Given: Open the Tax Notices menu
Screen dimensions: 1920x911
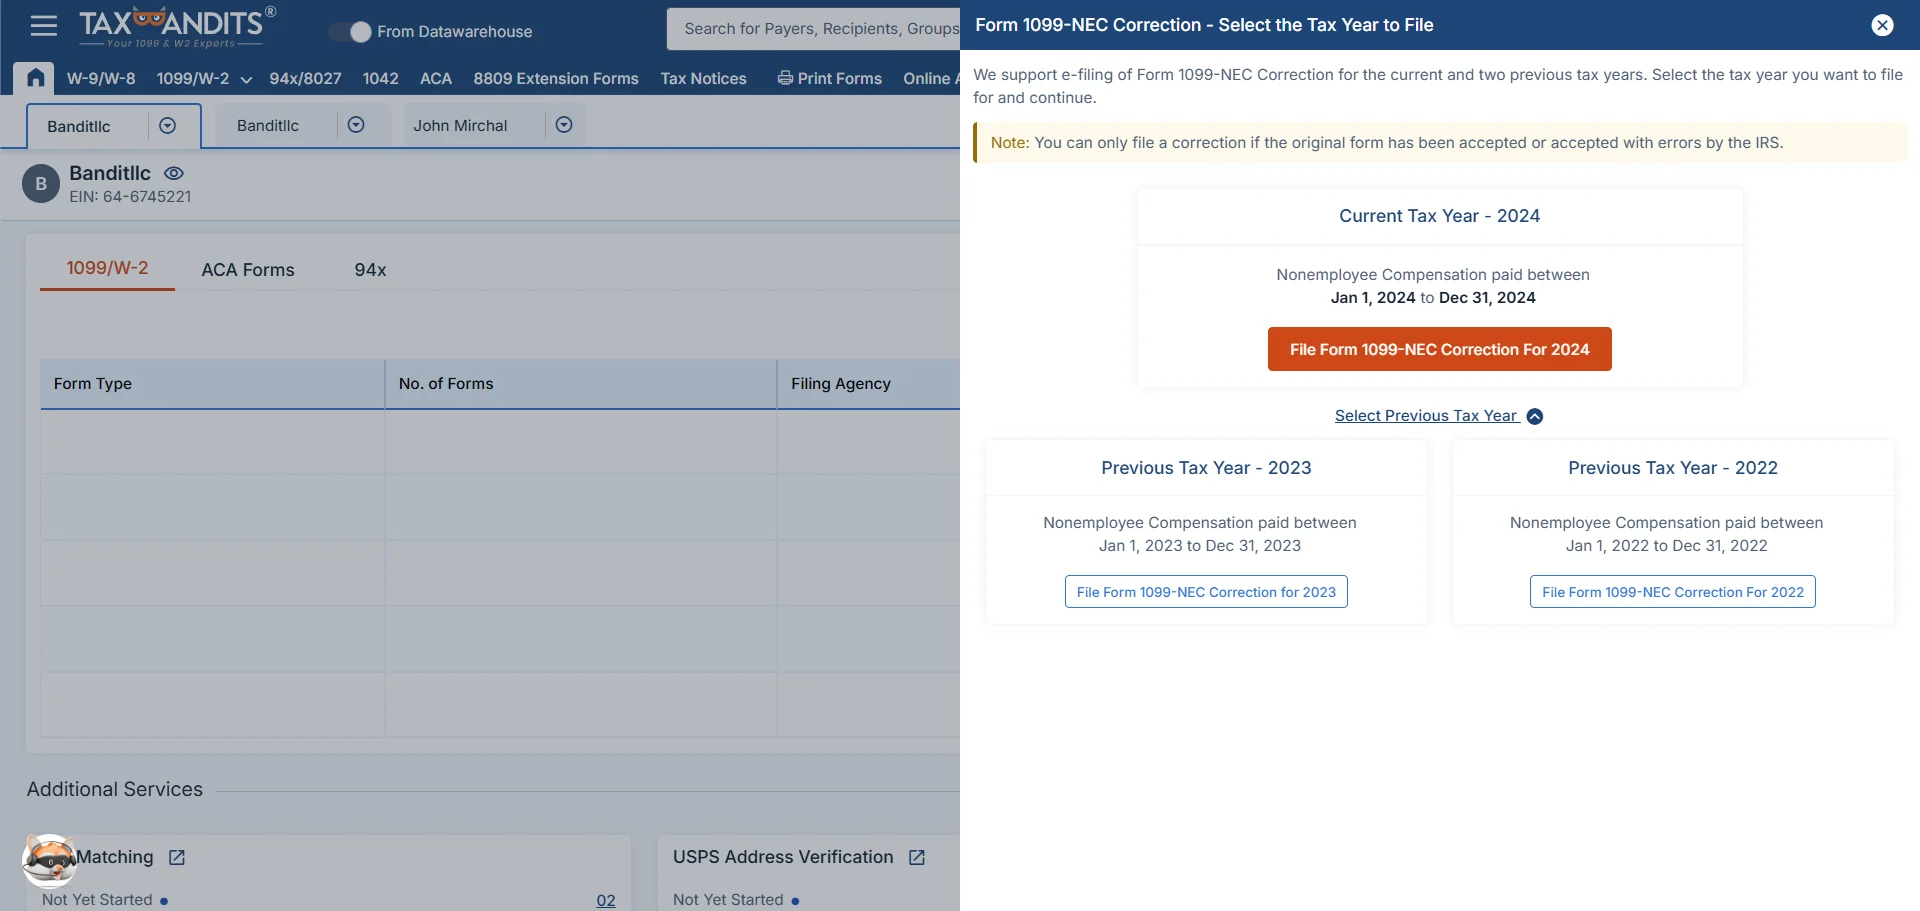Looking at the screenshot, I should [703, 79].
